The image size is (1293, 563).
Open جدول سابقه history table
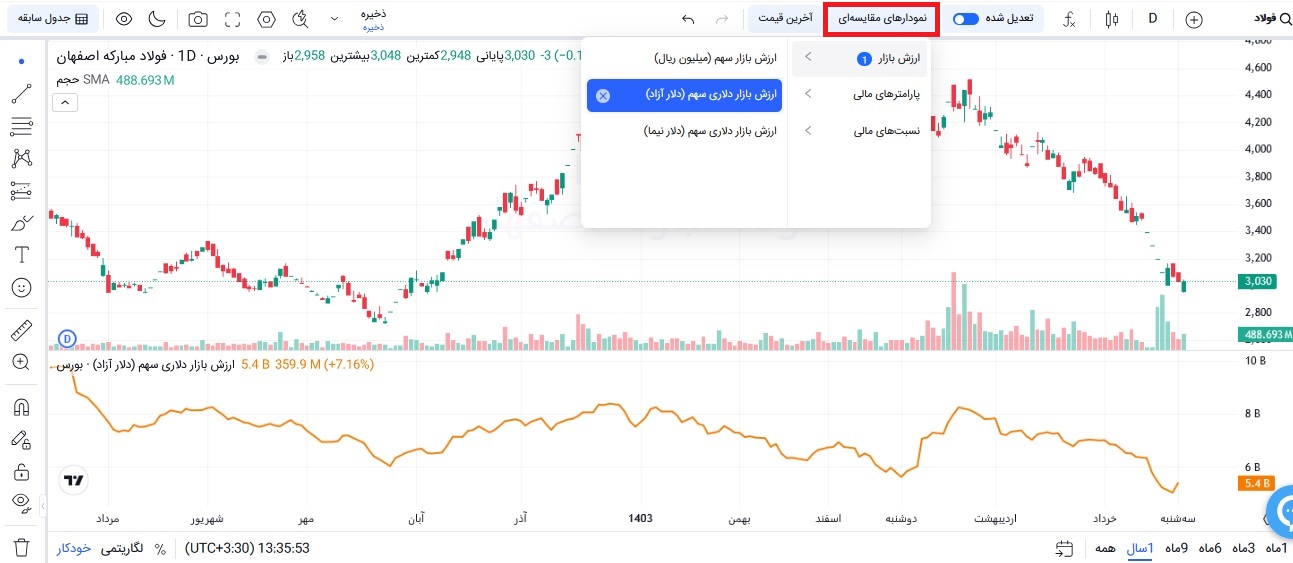tap(52, 19)
